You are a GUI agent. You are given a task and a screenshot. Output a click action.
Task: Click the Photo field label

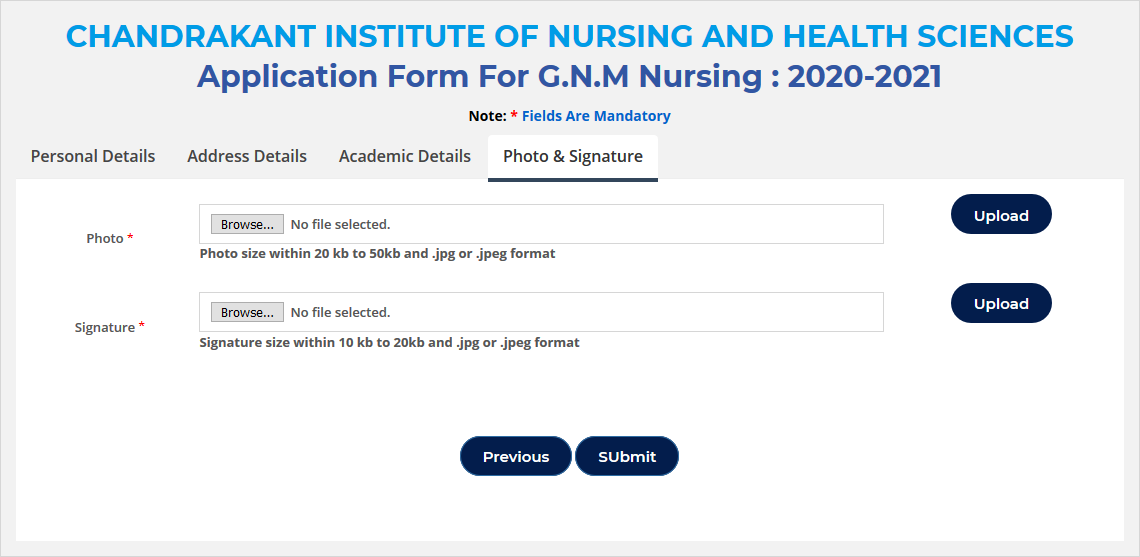tap(105, 239)
